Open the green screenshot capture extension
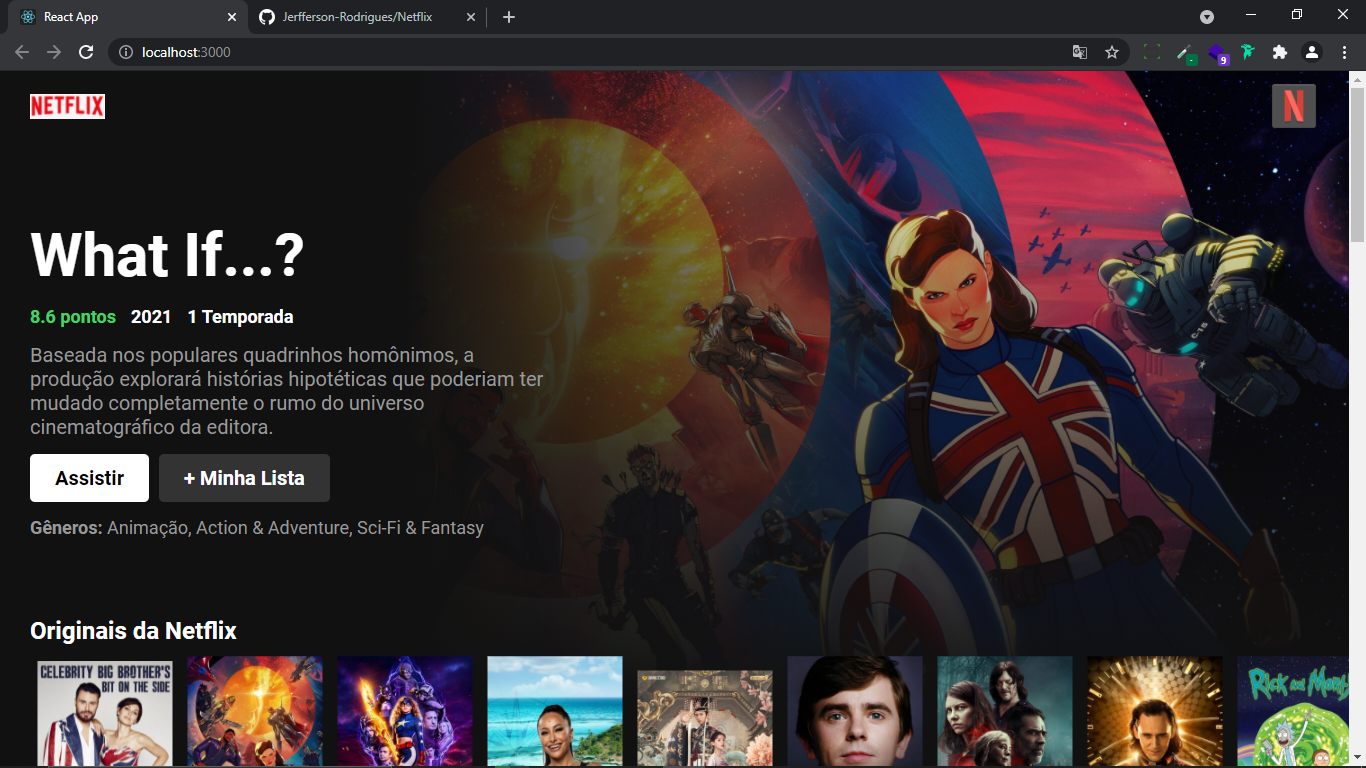The width and height of the screenshot is (1366, 768). coord(1152,52)
